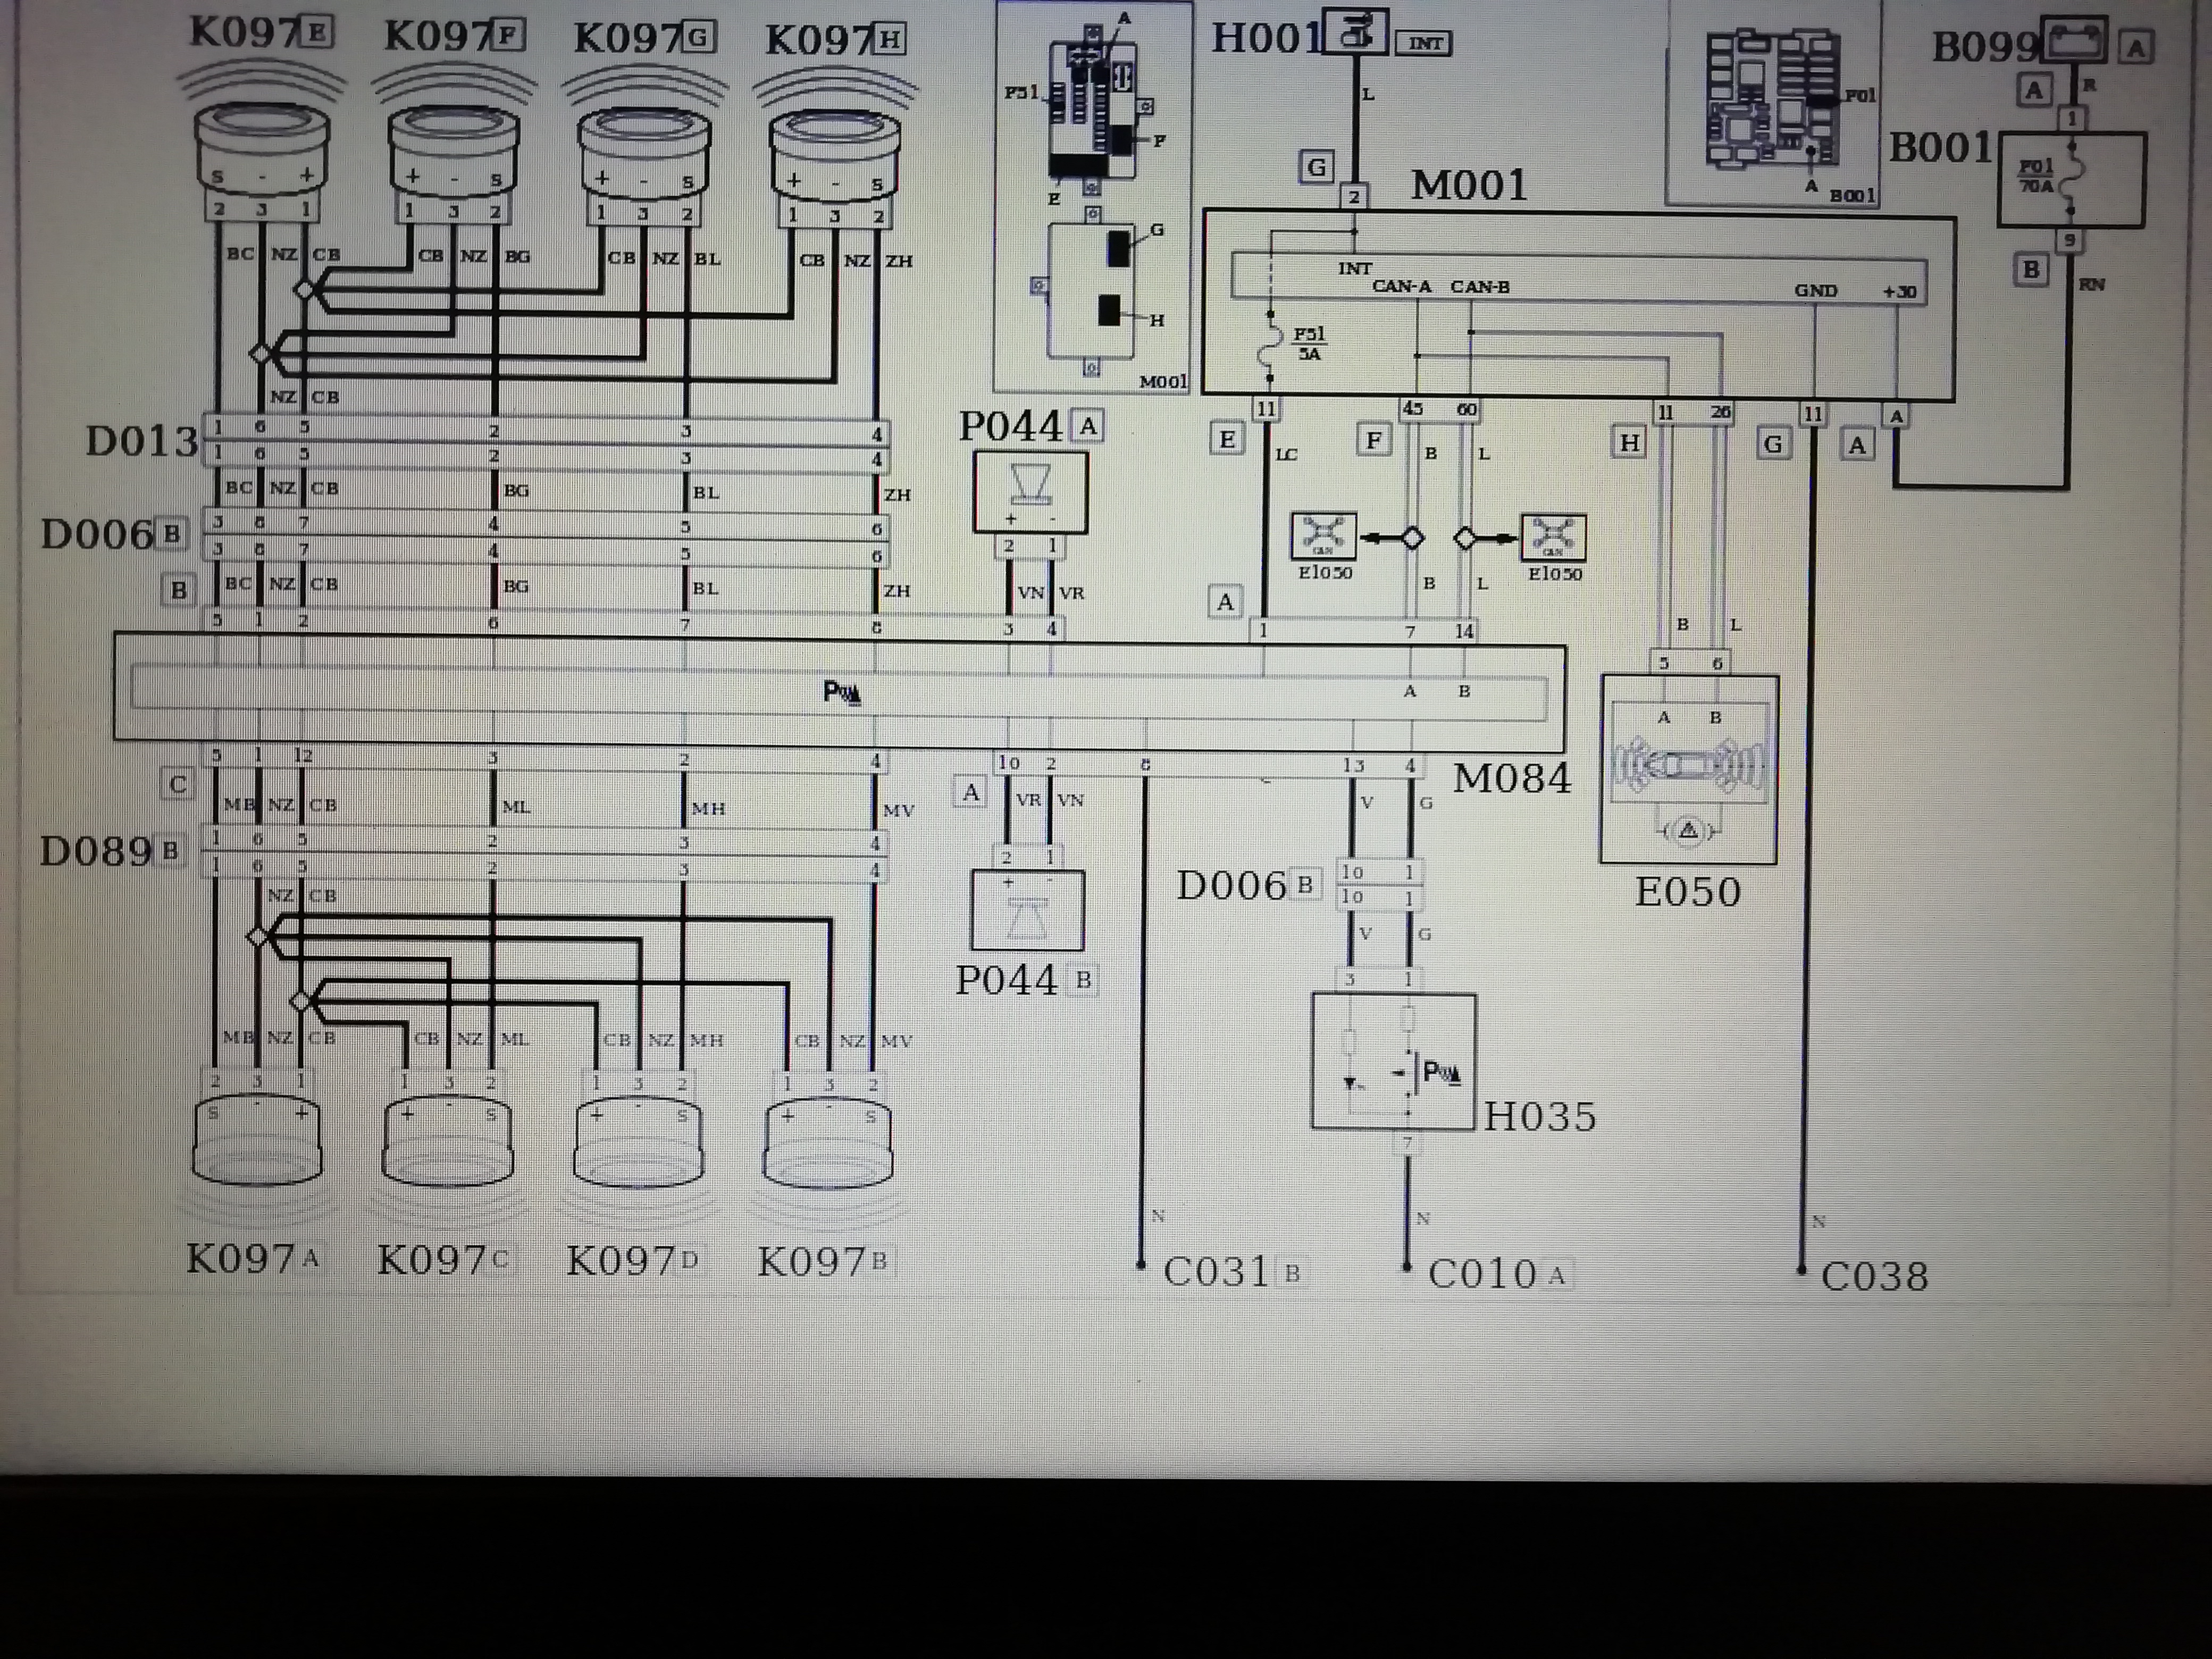Click the M084 module label
This screenshot has width=2212, height=1659.
click(x=1512, y=778)
